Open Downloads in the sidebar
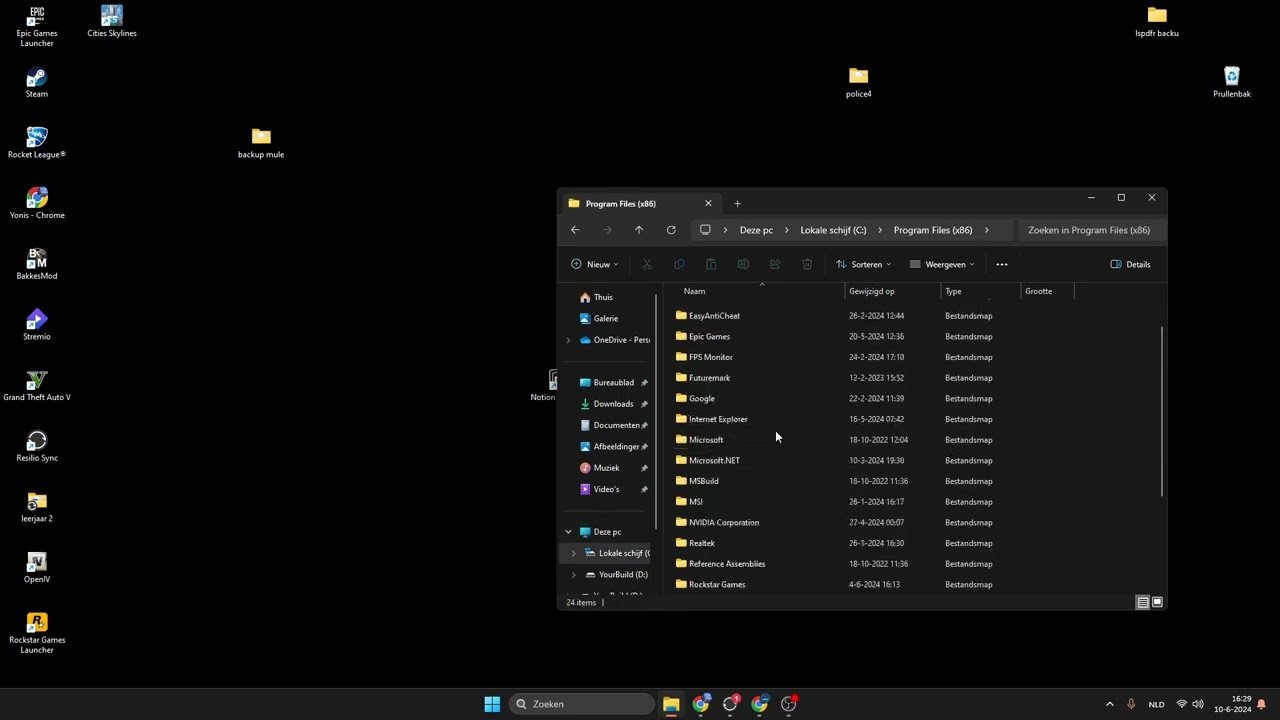The height and width of the screenshot is (720, 1280). click(x=613, y=404)
